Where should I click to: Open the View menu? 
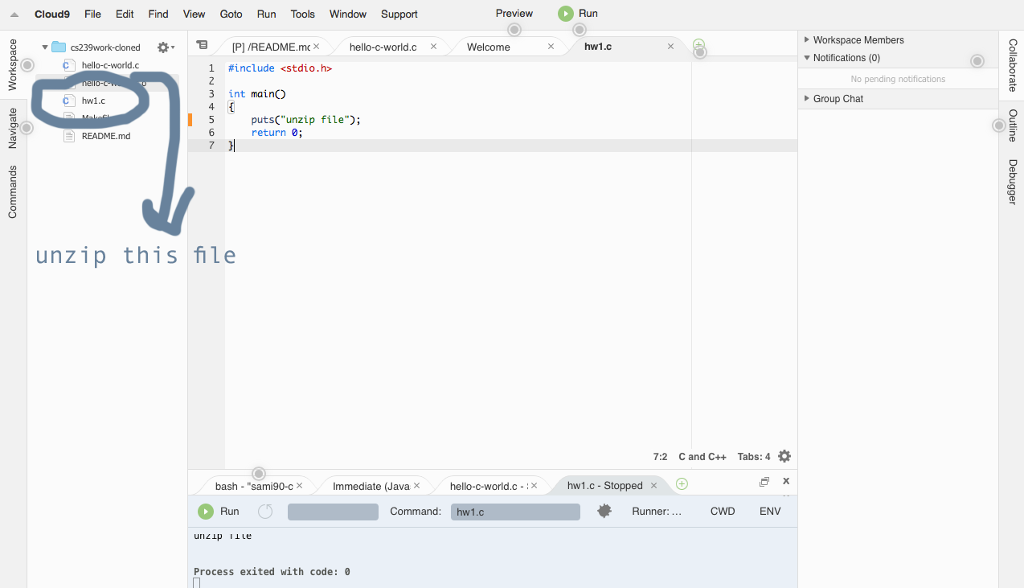[194, 14]
